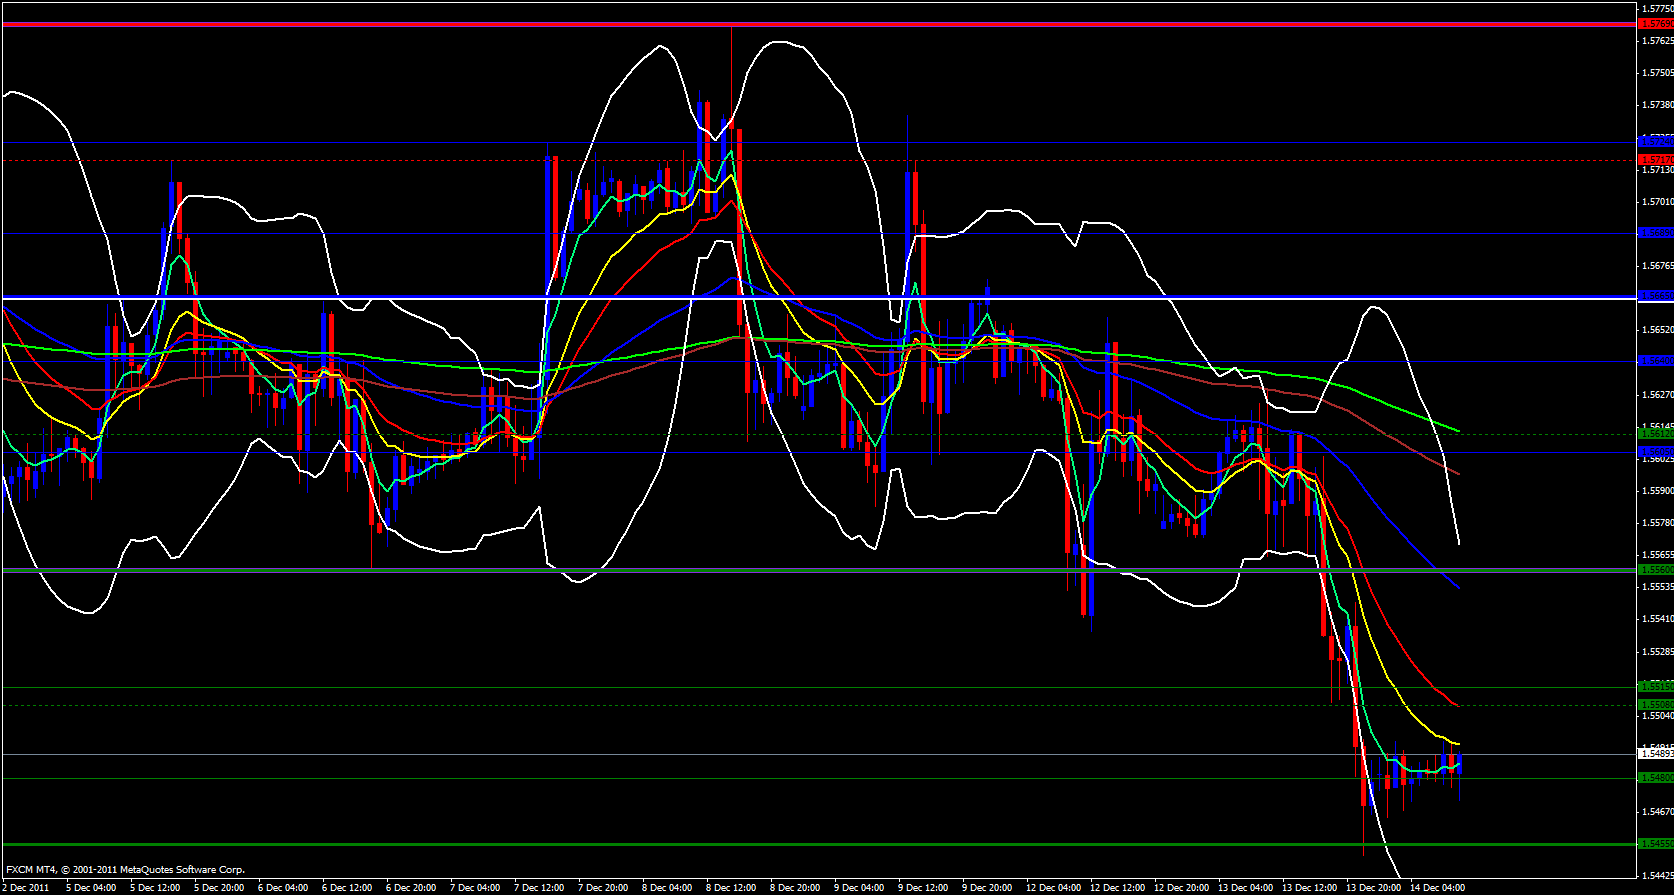Click the 2 Dec 2011 date label
The height and width of the screenshot is (895, 1674).
(x=28, y=888)
